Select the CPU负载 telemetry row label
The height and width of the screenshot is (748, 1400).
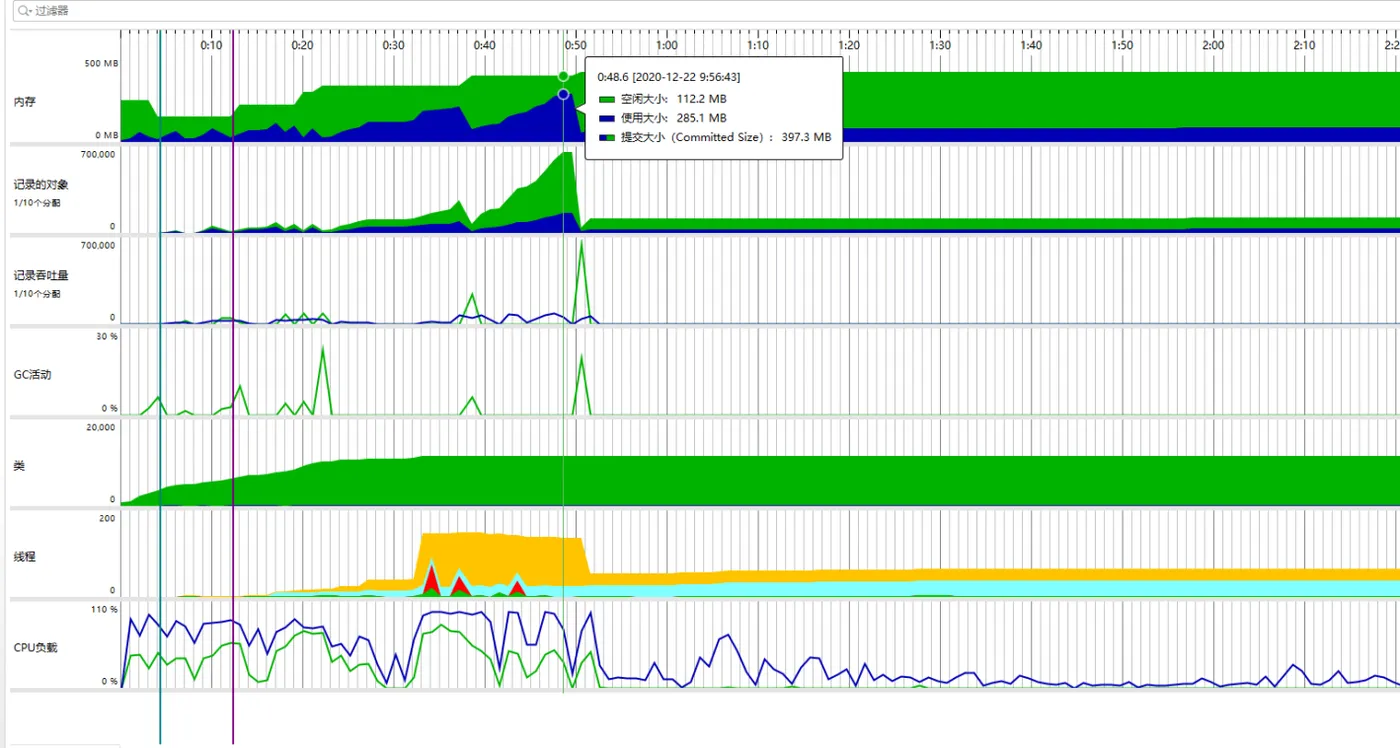tap(36, 648)
